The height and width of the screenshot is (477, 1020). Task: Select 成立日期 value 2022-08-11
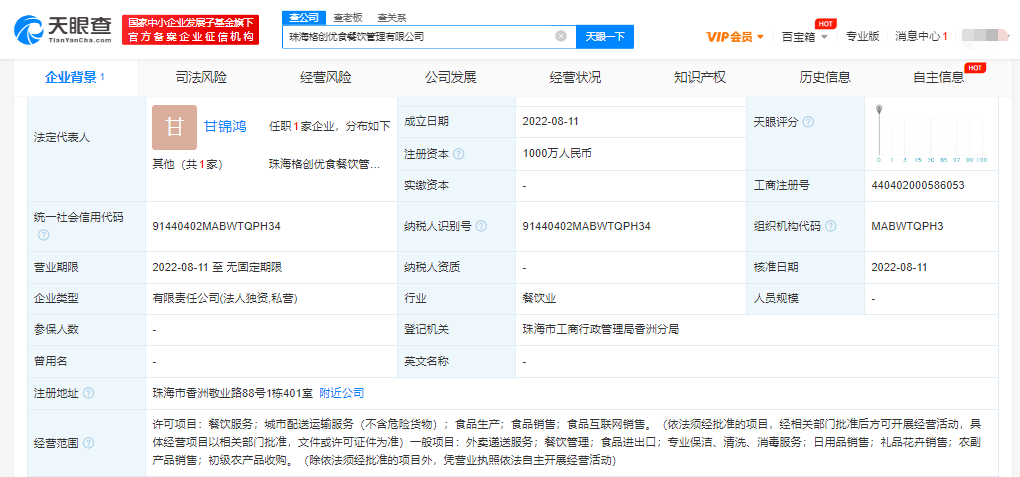point(550,122)
